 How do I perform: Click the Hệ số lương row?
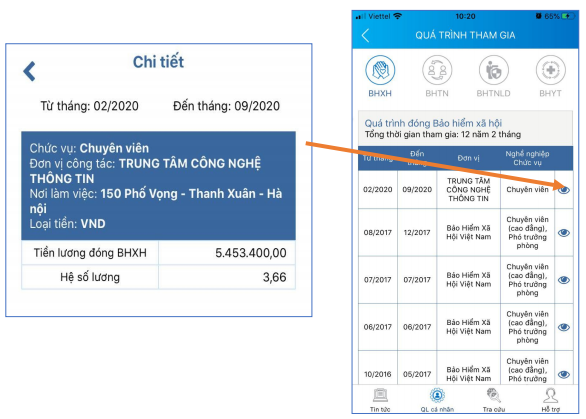158,277
